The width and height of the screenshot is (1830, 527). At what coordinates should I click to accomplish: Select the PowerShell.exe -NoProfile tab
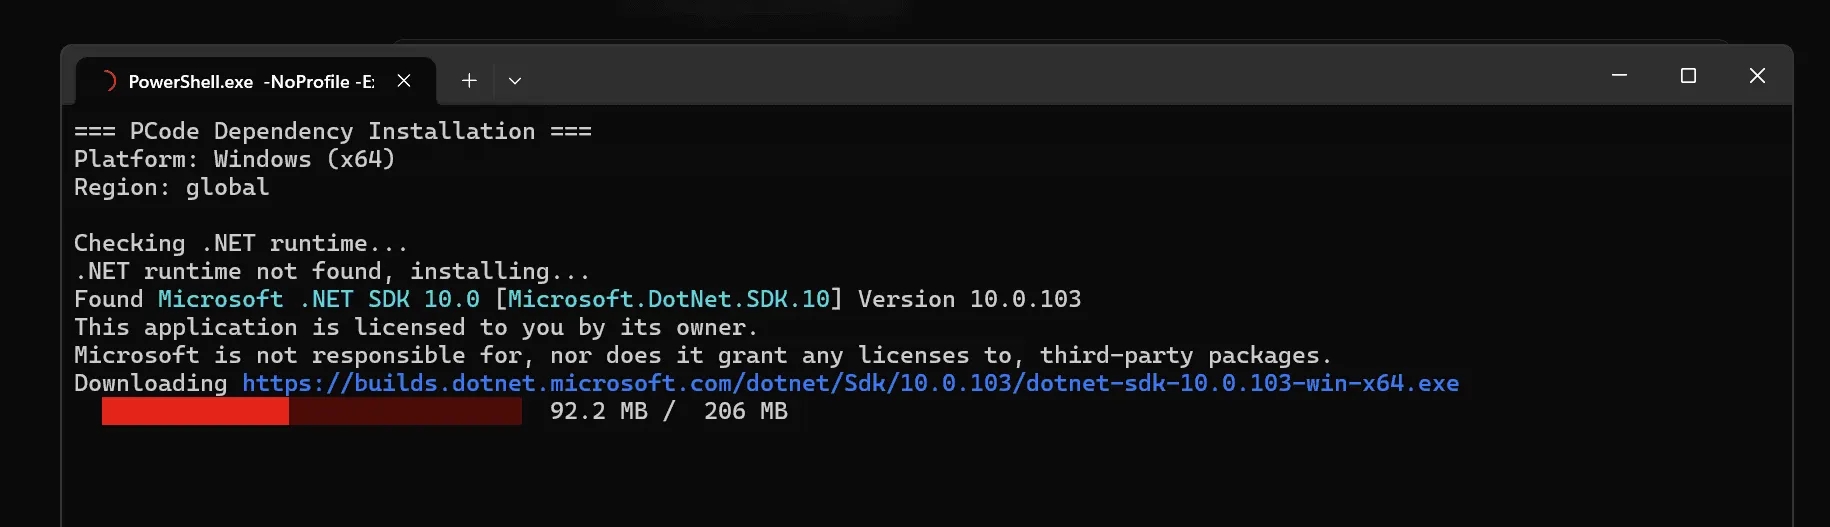click(x=250, y=82)
